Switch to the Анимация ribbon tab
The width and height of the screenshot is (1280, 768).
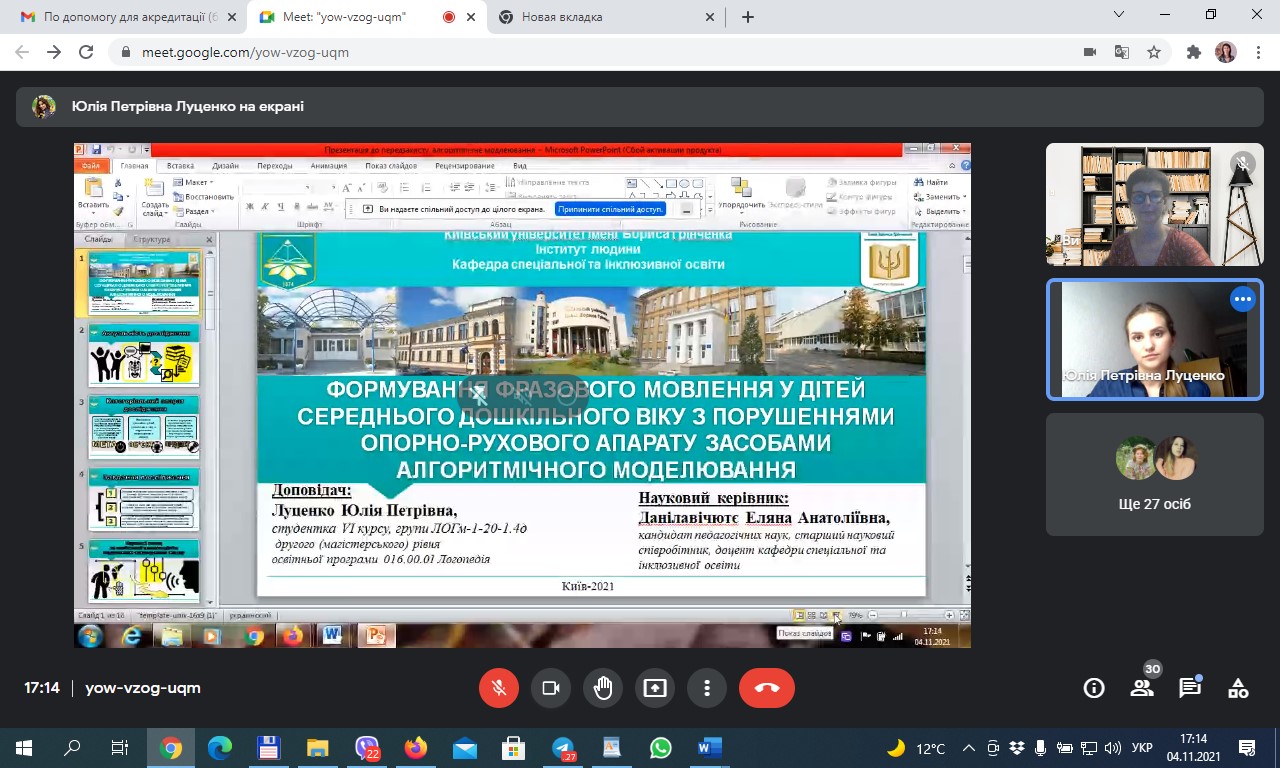[328, 166]
